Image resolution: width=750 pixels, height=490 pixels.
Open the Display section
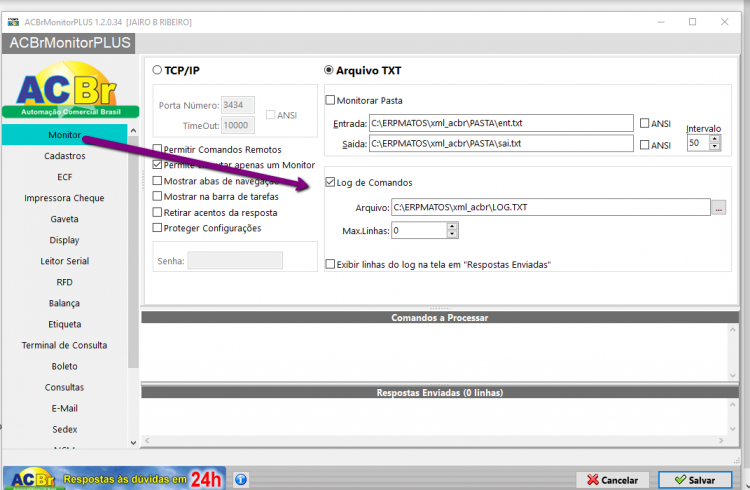tap(65, 240)
